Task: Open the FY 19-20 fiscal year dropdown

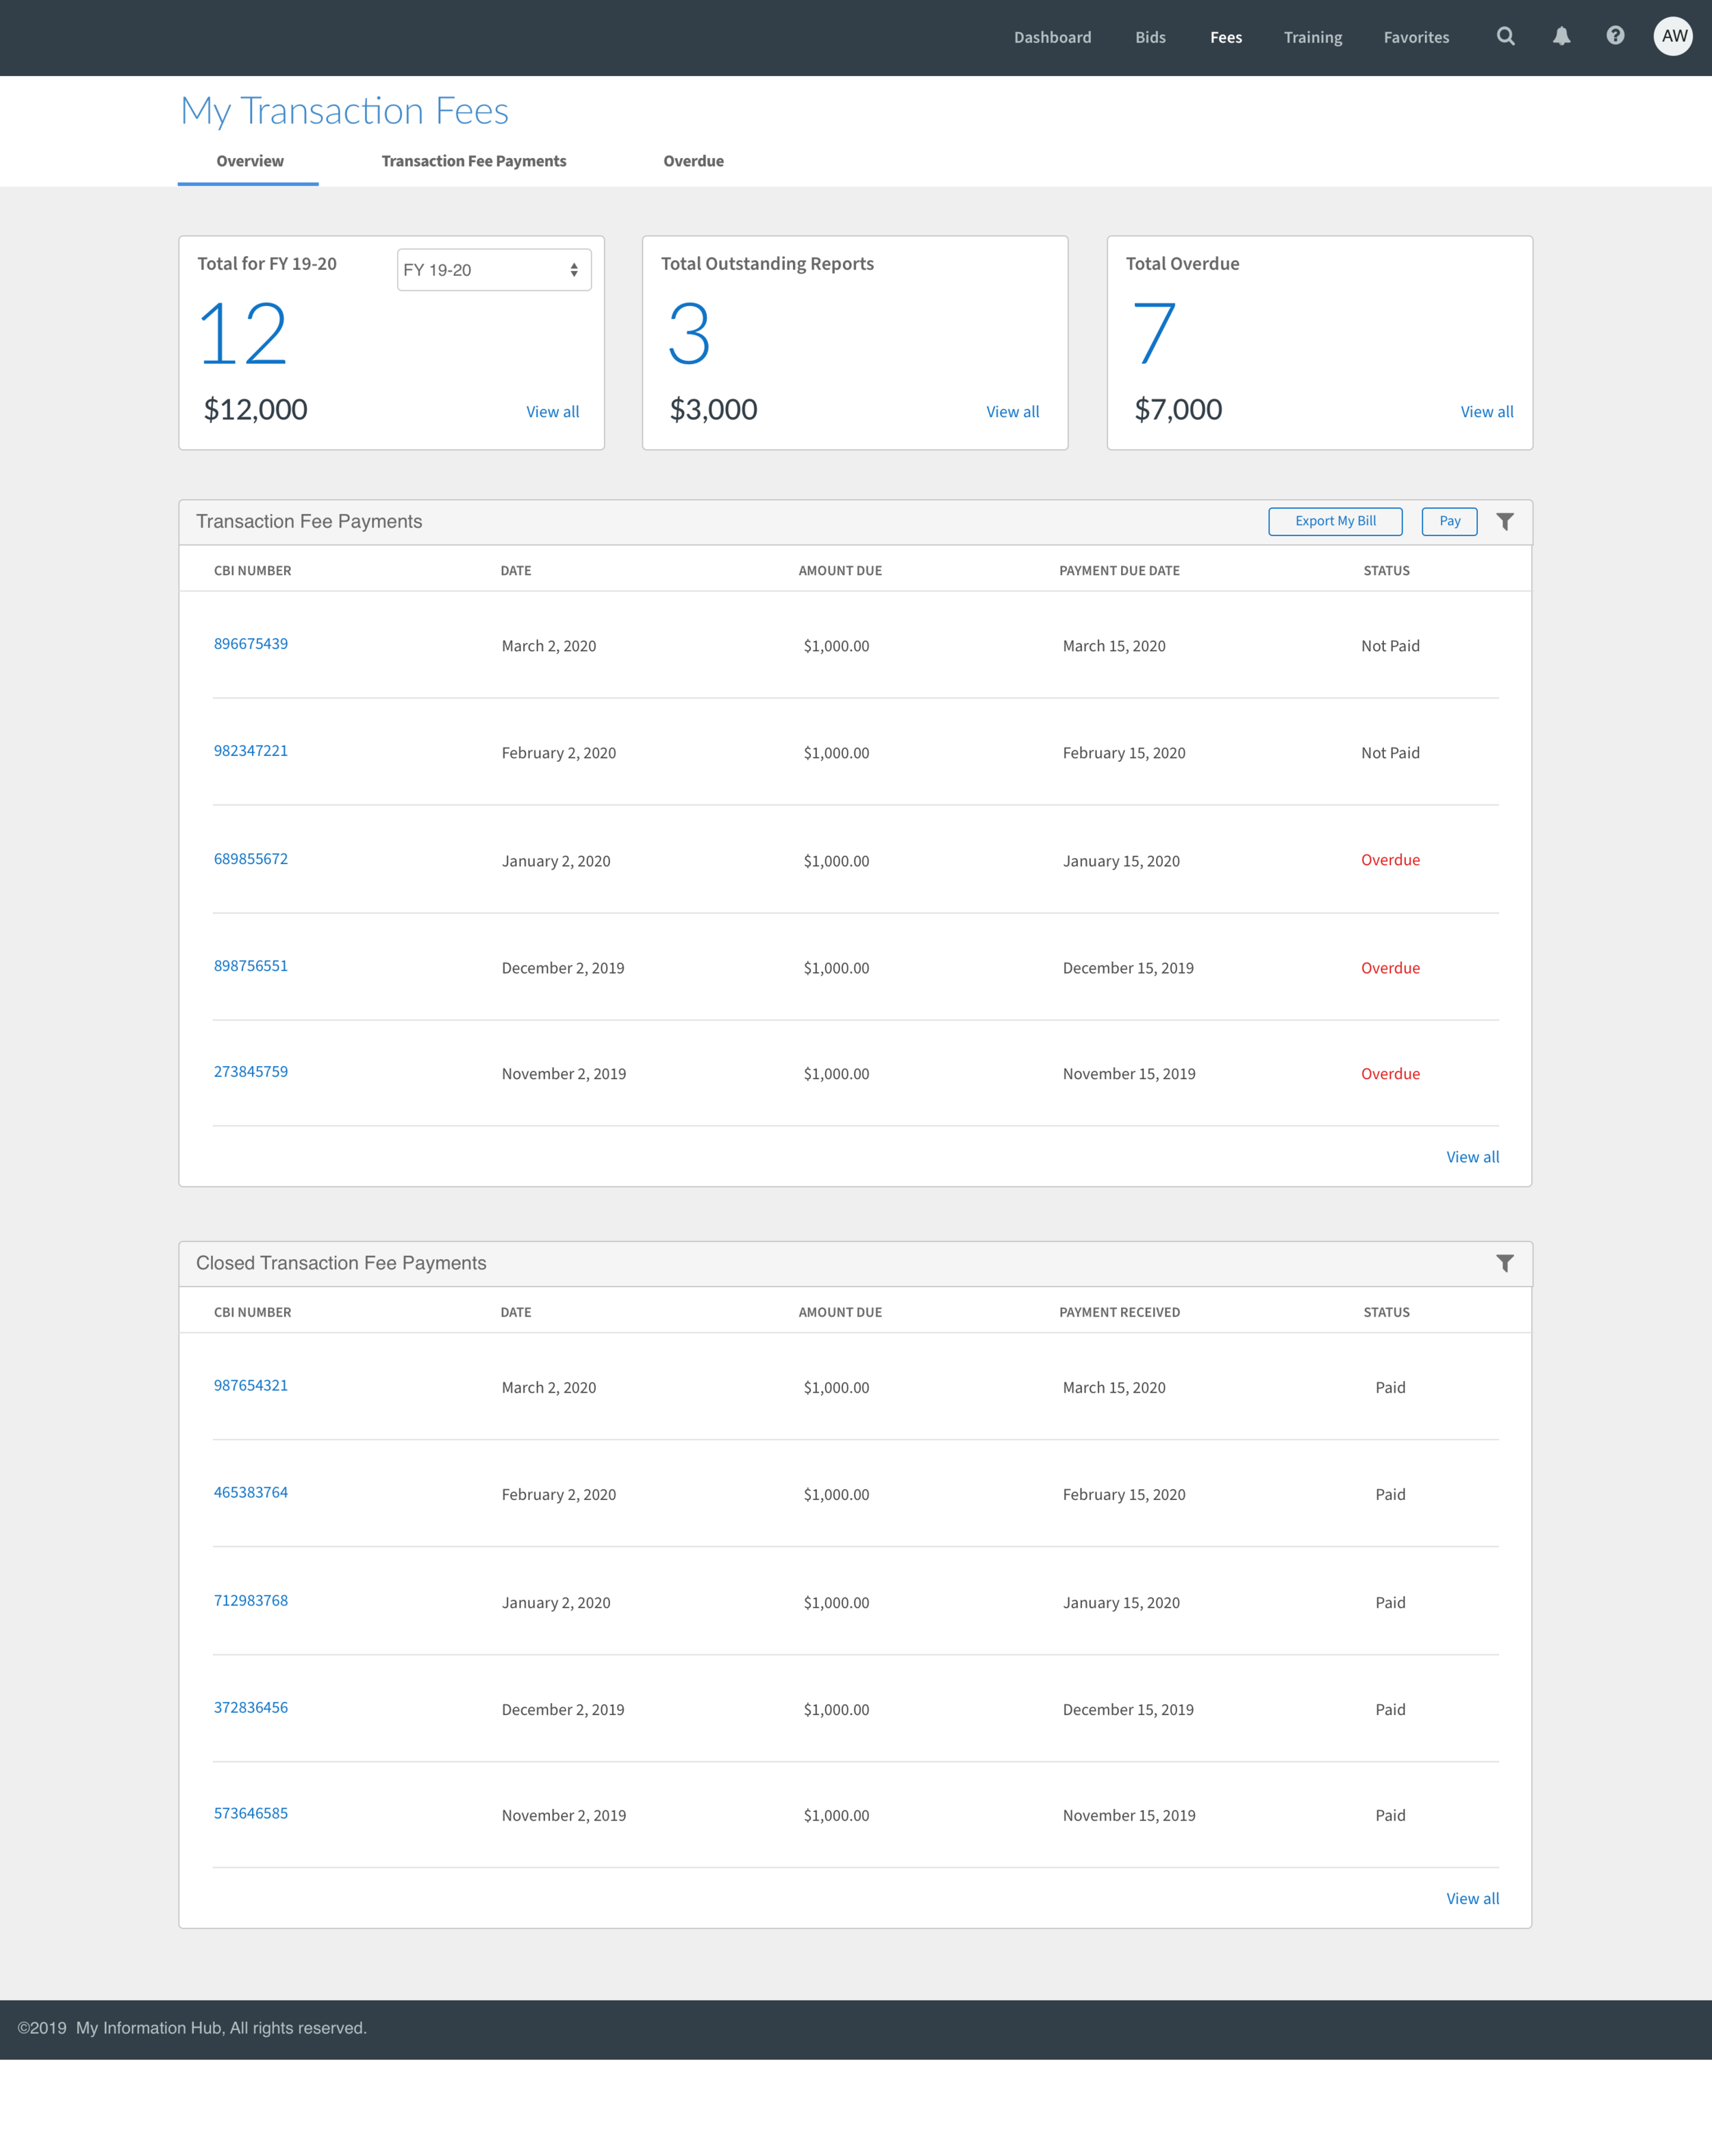Action: click(x=493, y=270)
